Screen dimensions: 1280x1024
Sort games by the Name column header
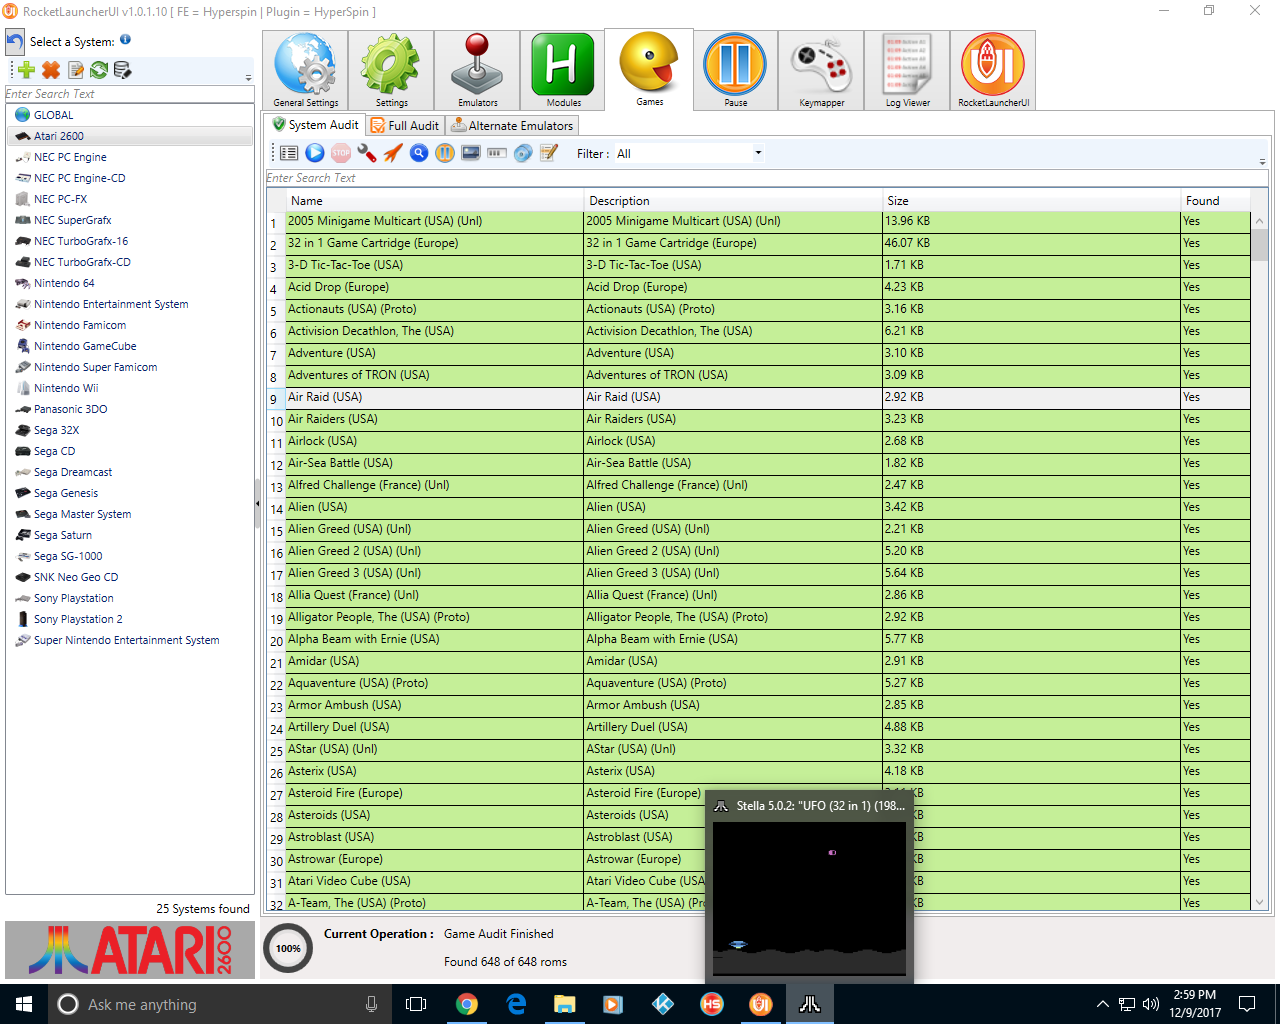tap(435, 201)
